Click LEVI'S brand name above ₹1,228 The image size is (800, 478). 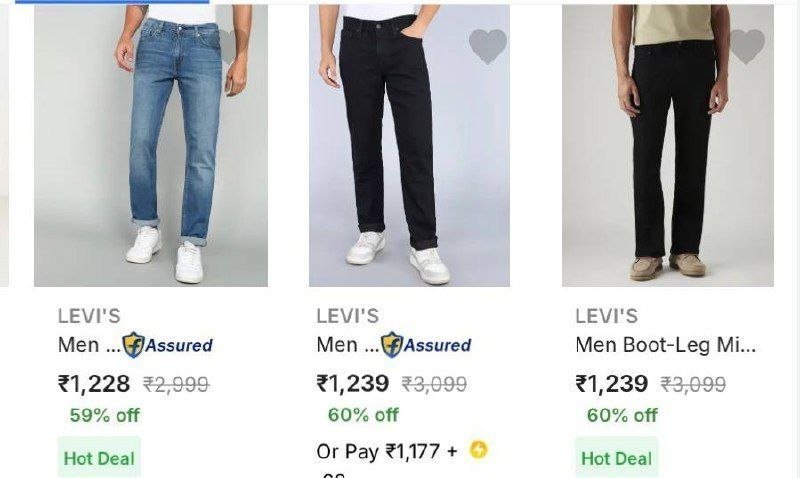89,316
